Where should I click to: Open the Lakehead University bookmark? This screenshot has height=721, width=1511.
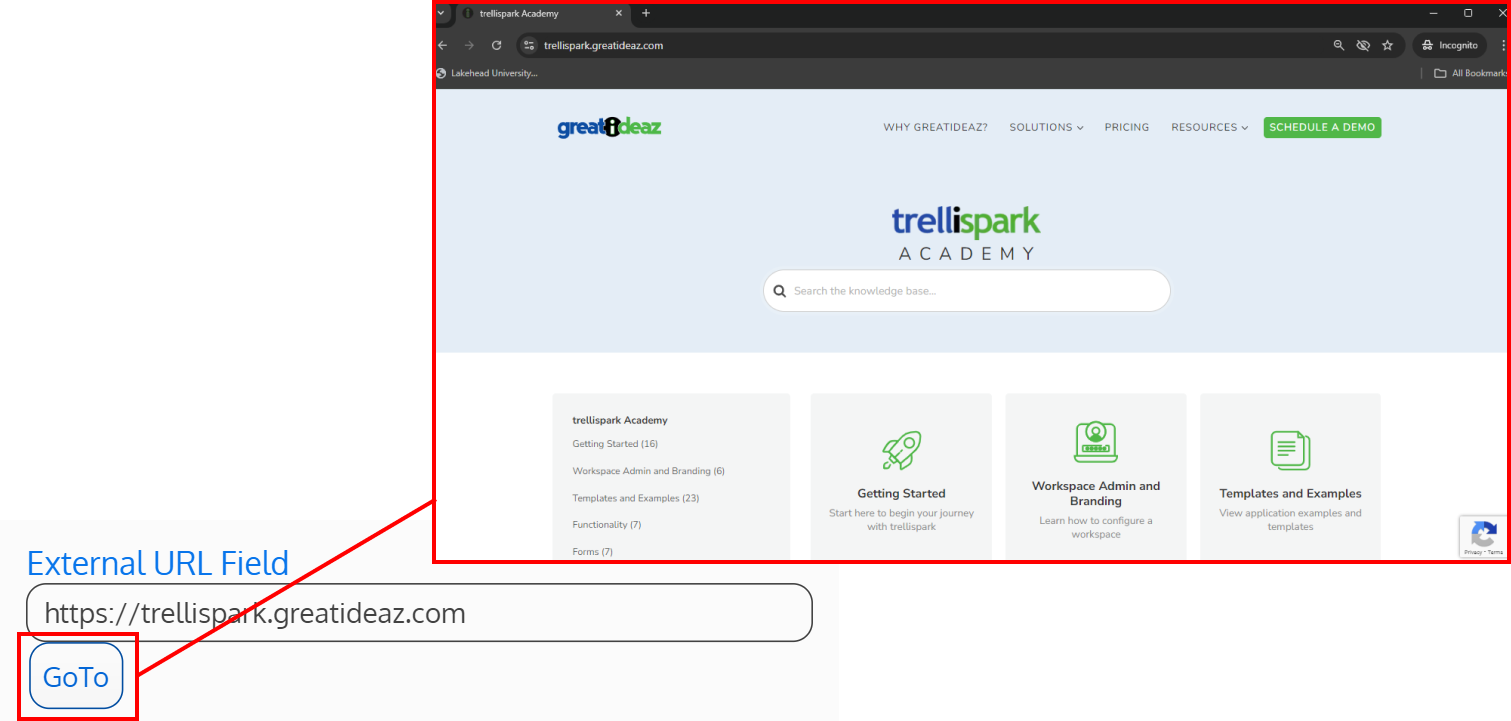(487, 73)
